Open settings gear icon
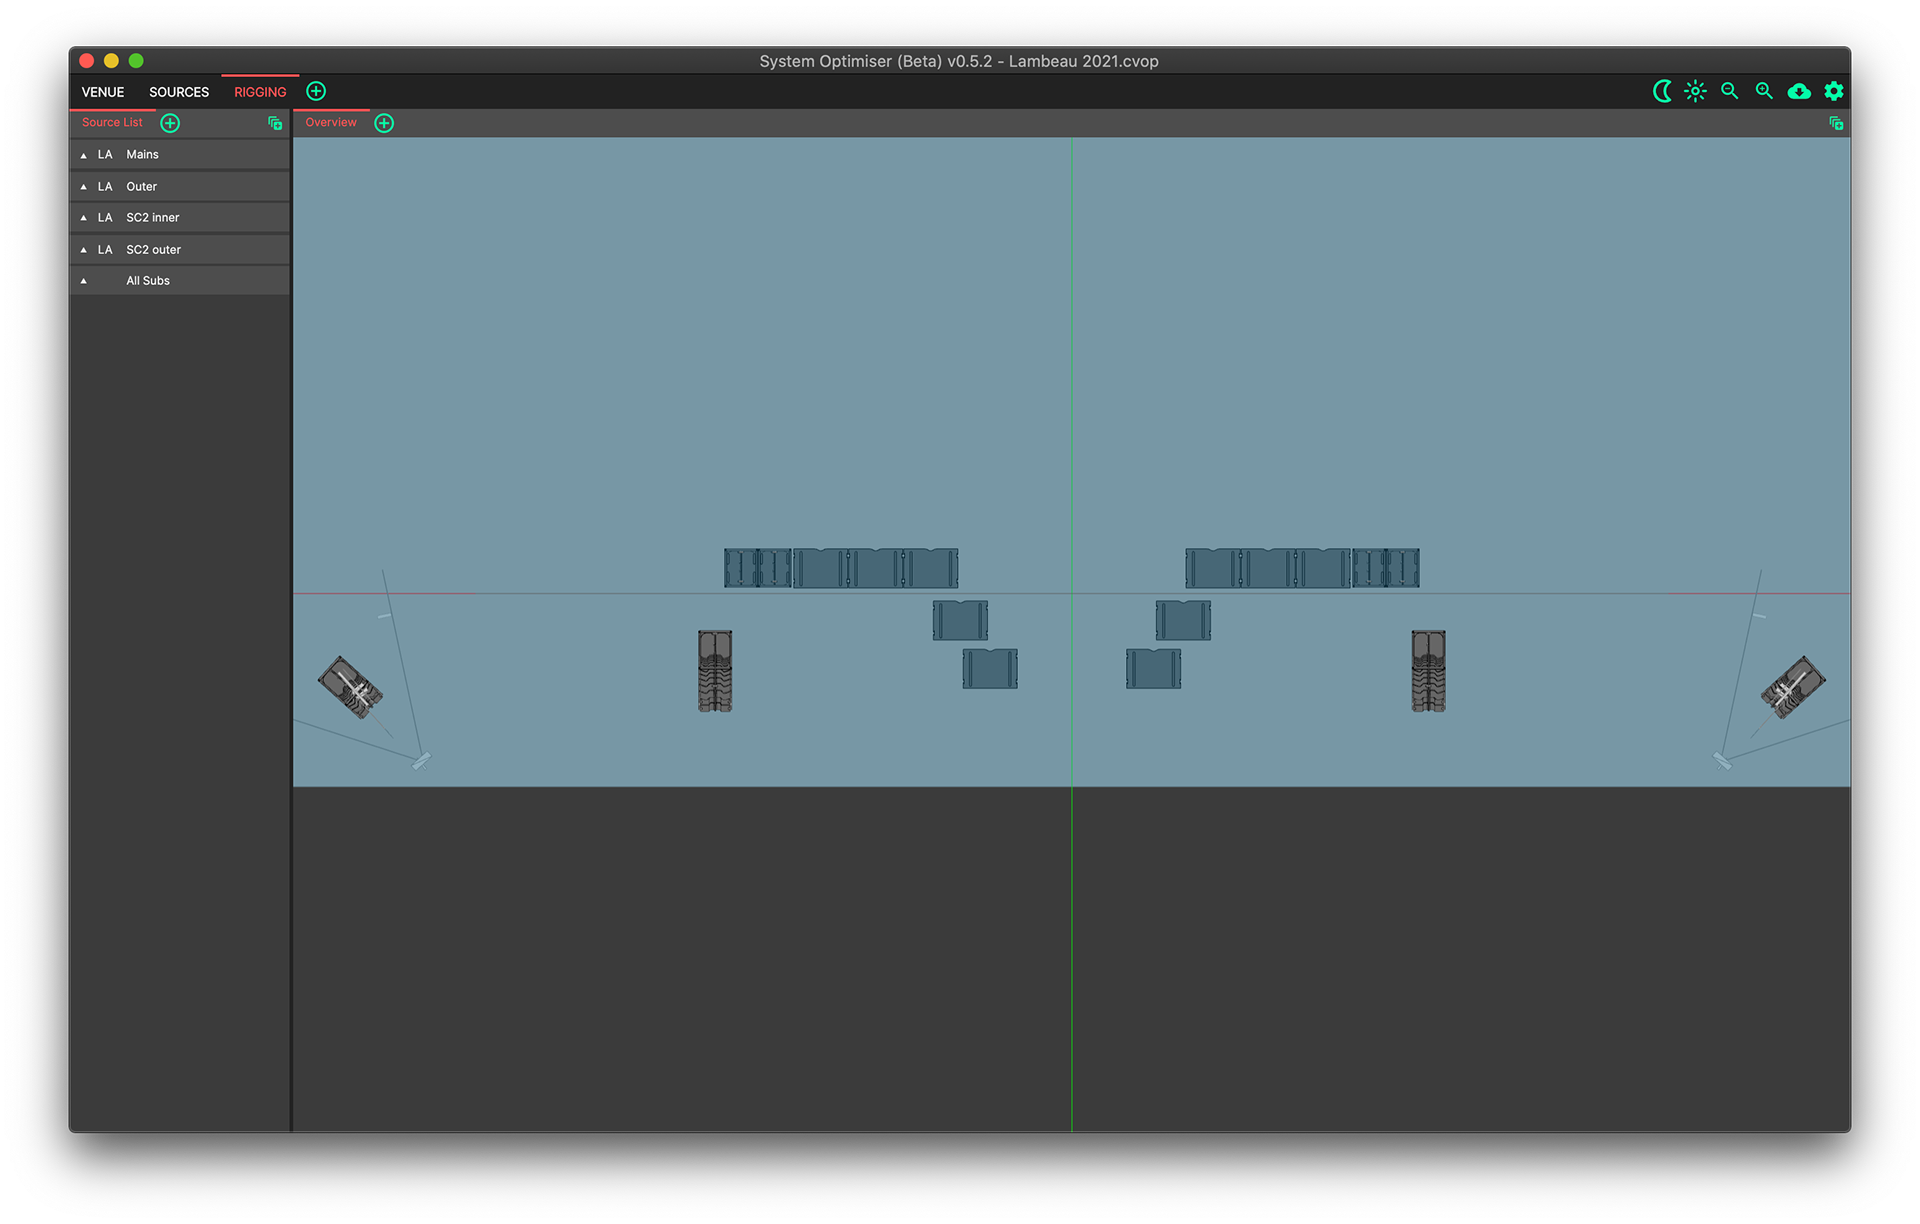Viewport: 1920px width, 1224px height. pos(1834,91)
